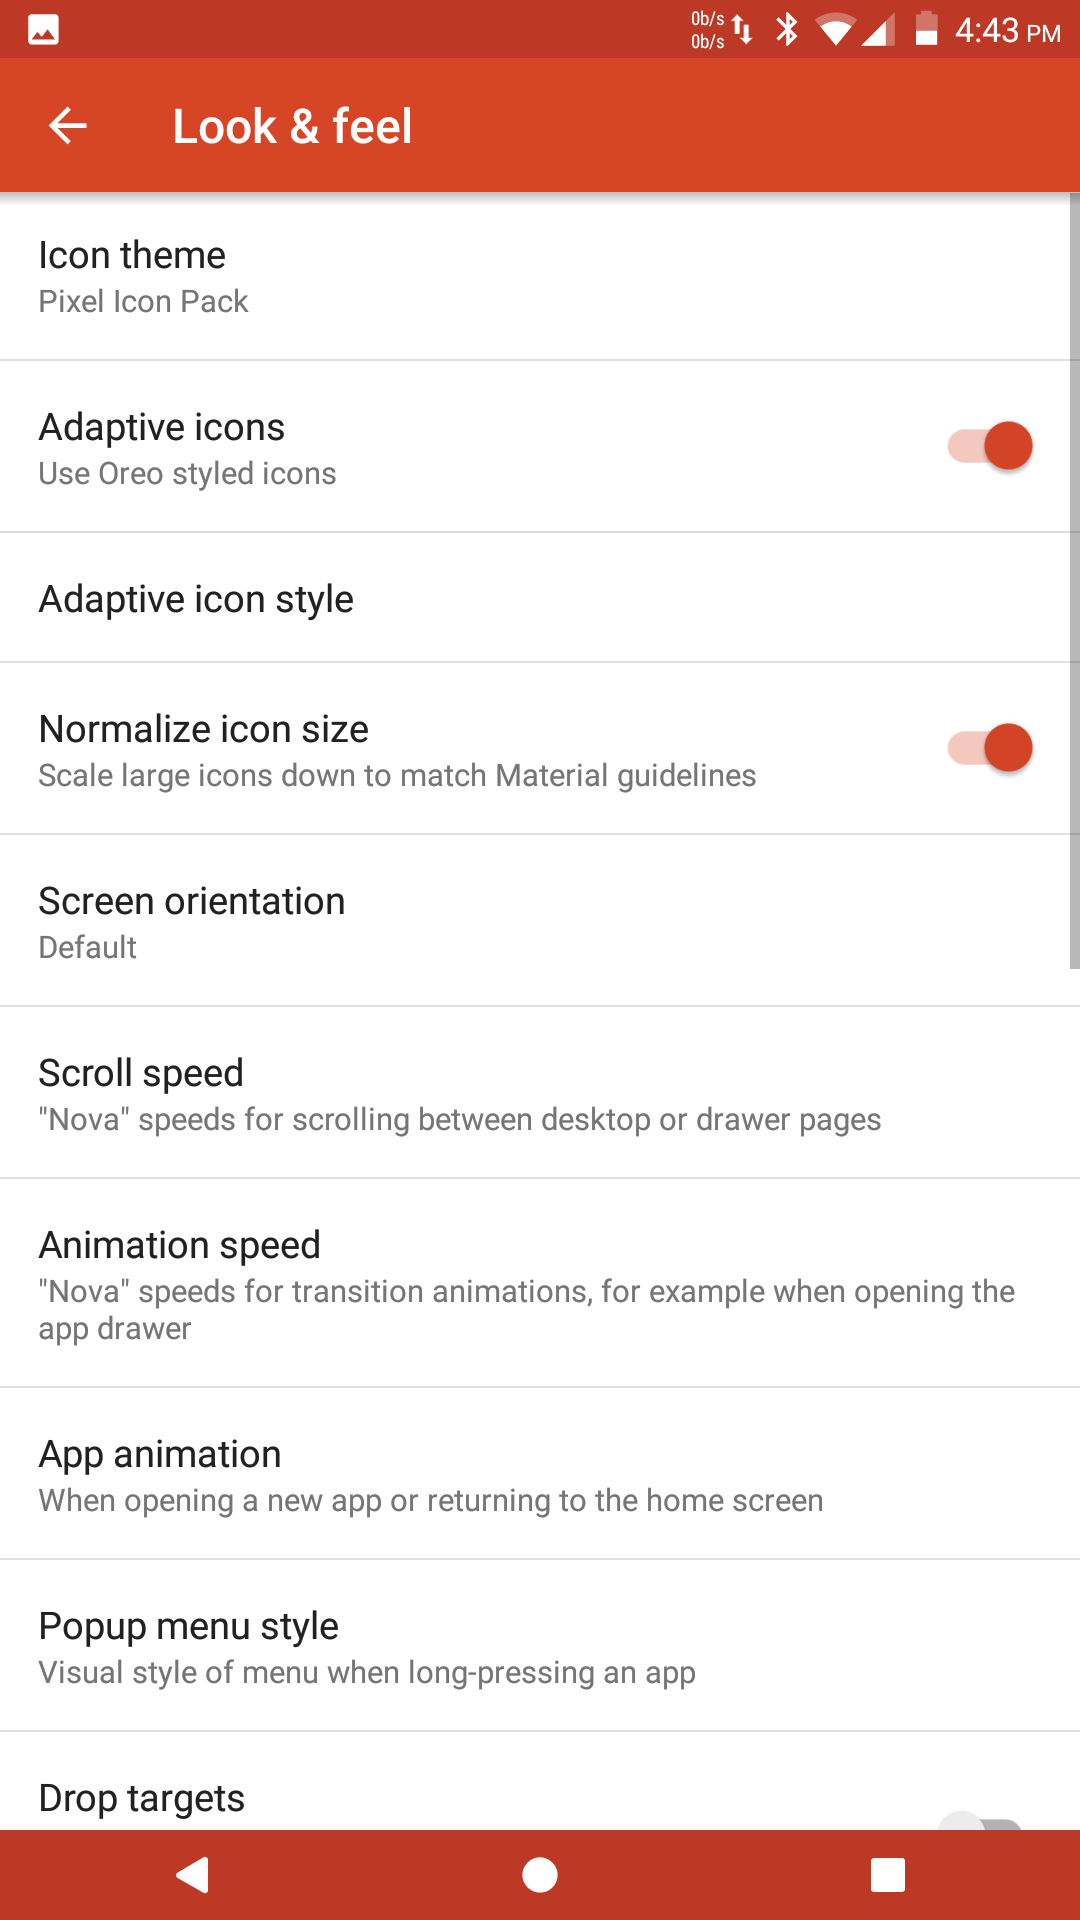Image resolution: width=1080 pixels, height=1920 pixels.
Task: Tap the image notification icon in status bar
Action: (43, 30)
